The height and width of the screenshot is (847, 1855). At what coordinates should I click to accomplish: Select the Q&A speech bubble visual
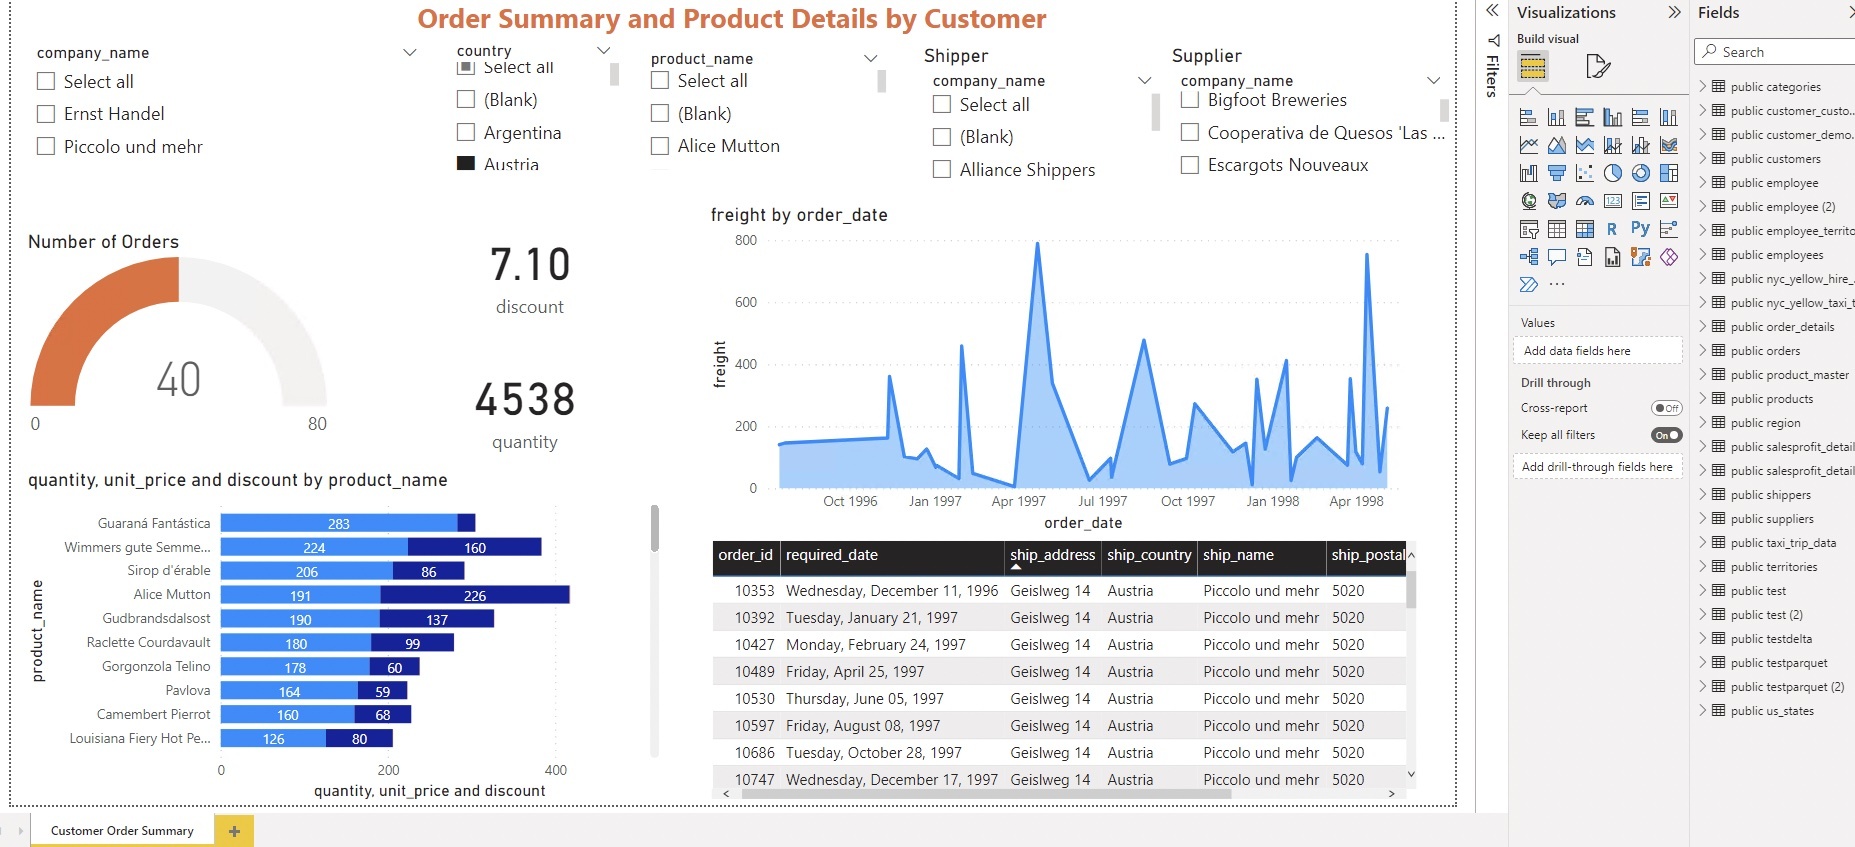(1557, 257)
